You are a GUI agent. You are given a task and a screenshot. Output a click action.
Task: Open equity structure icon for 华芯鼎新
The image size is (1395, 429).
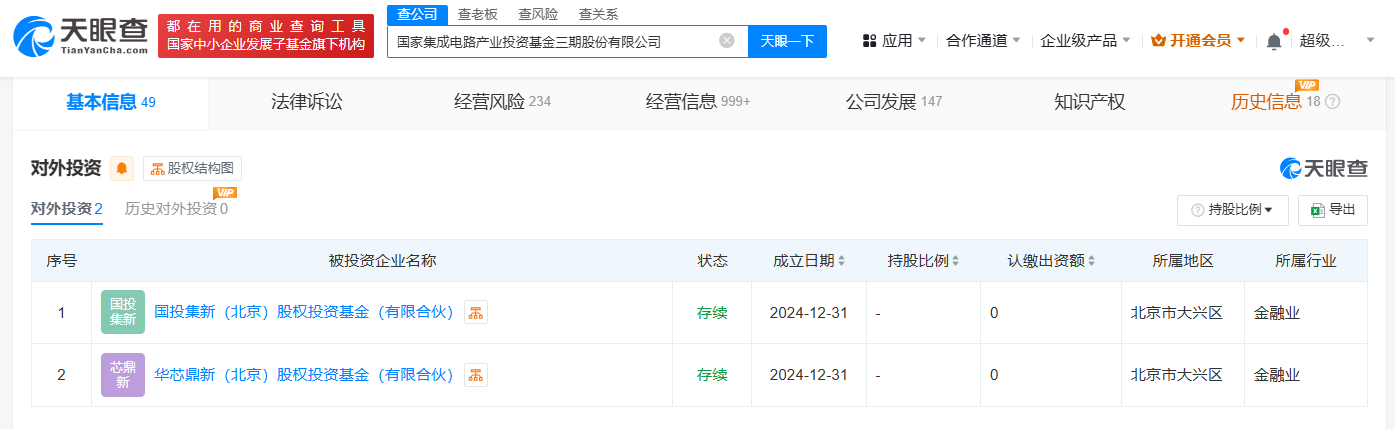[x=476, y=375]
